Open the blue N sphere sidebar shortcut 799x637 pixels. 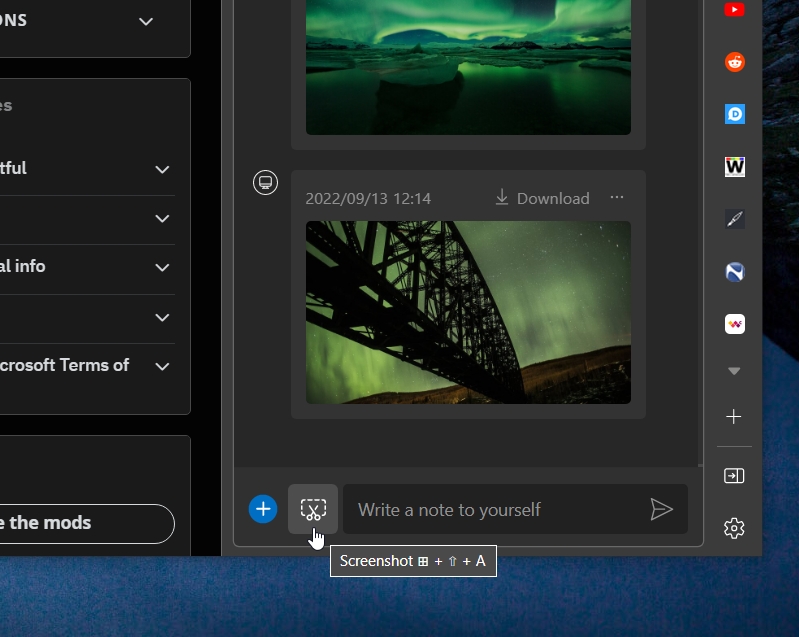735,272
